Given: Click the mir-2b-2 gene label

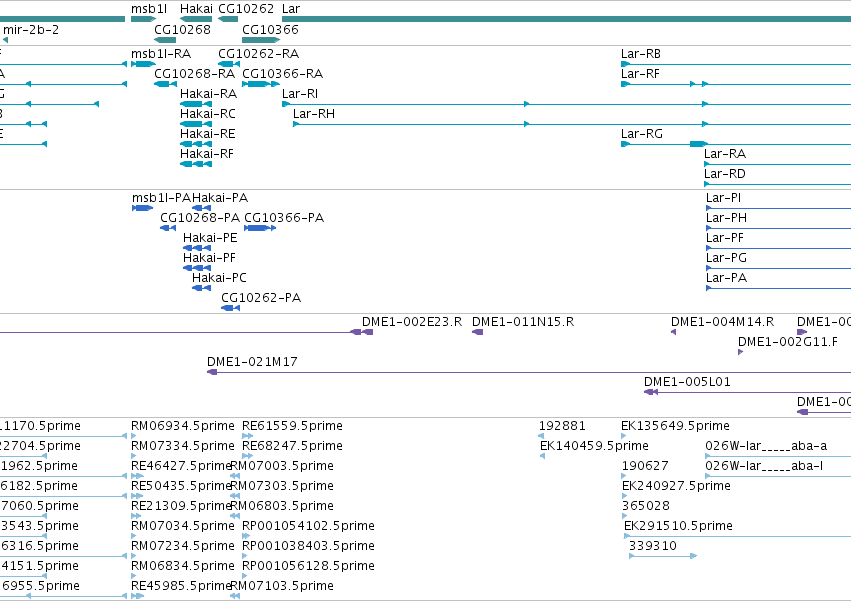Looking at the screenshot, I should click(x=30, y=29).
